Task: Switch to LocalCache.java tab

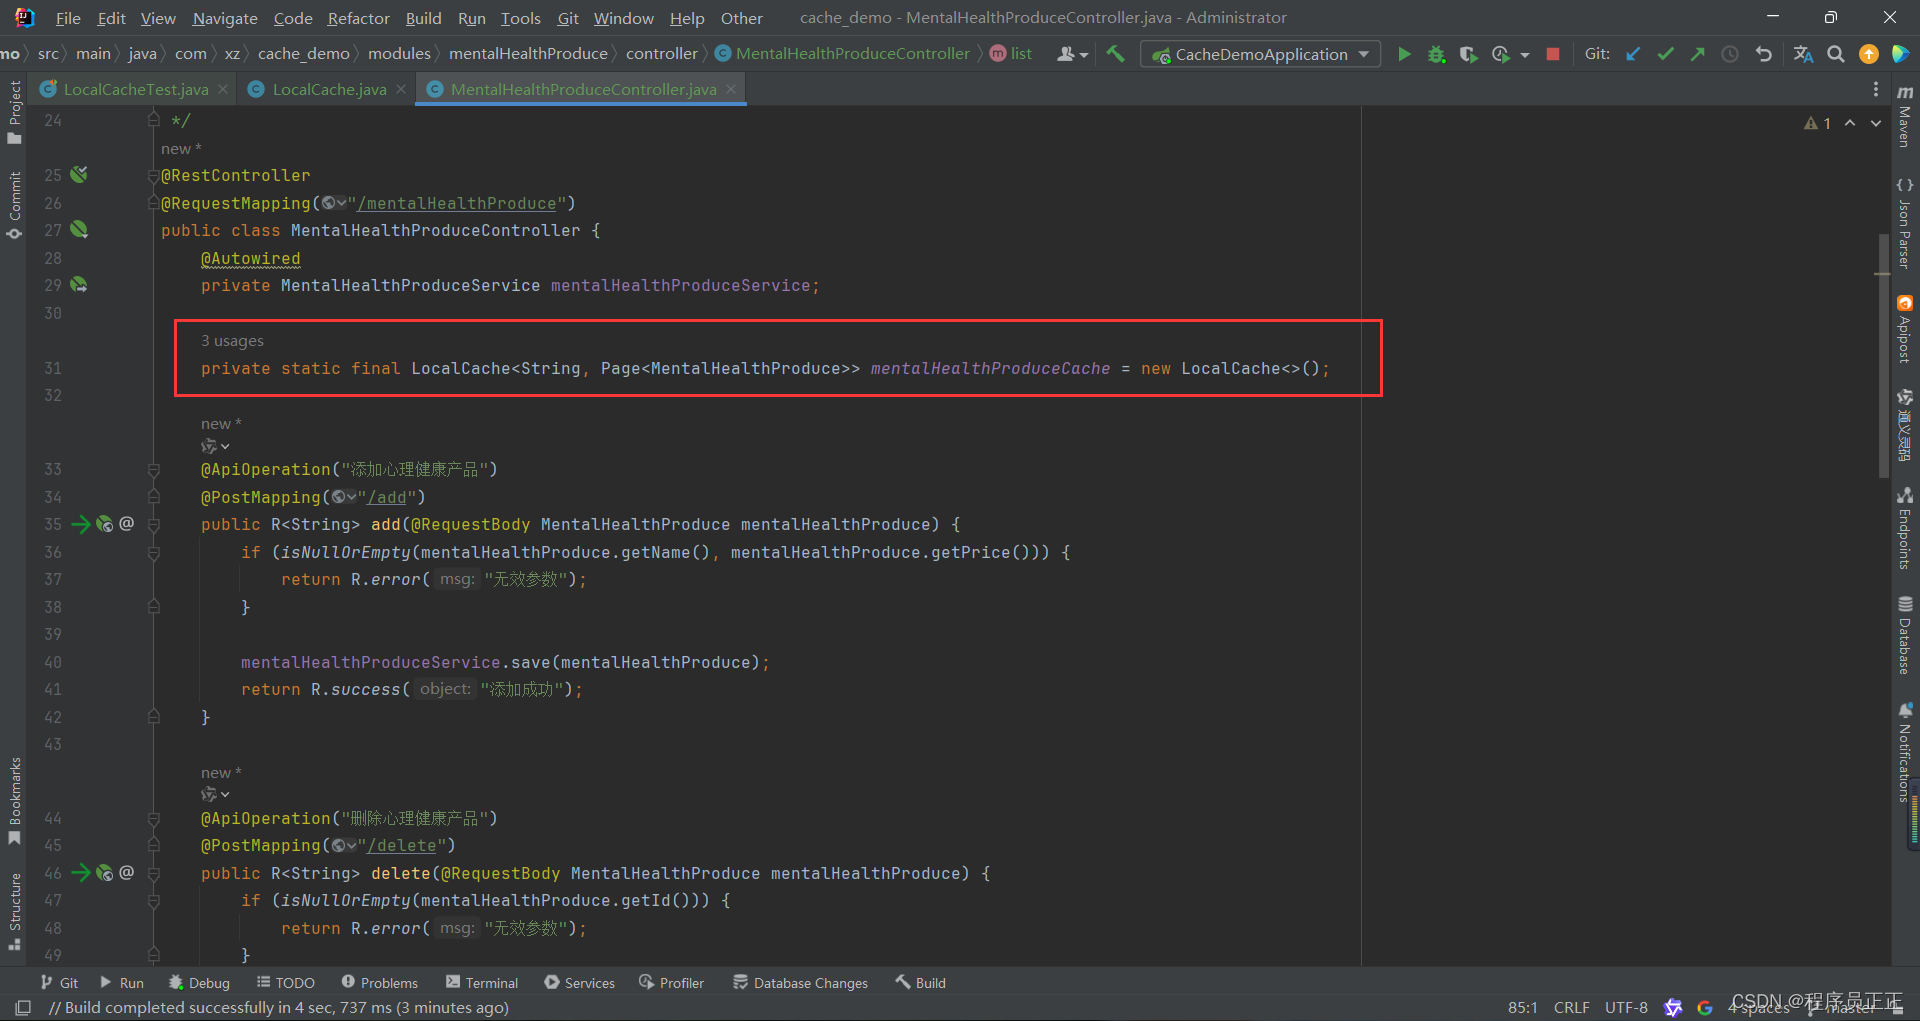Action: 329,89
